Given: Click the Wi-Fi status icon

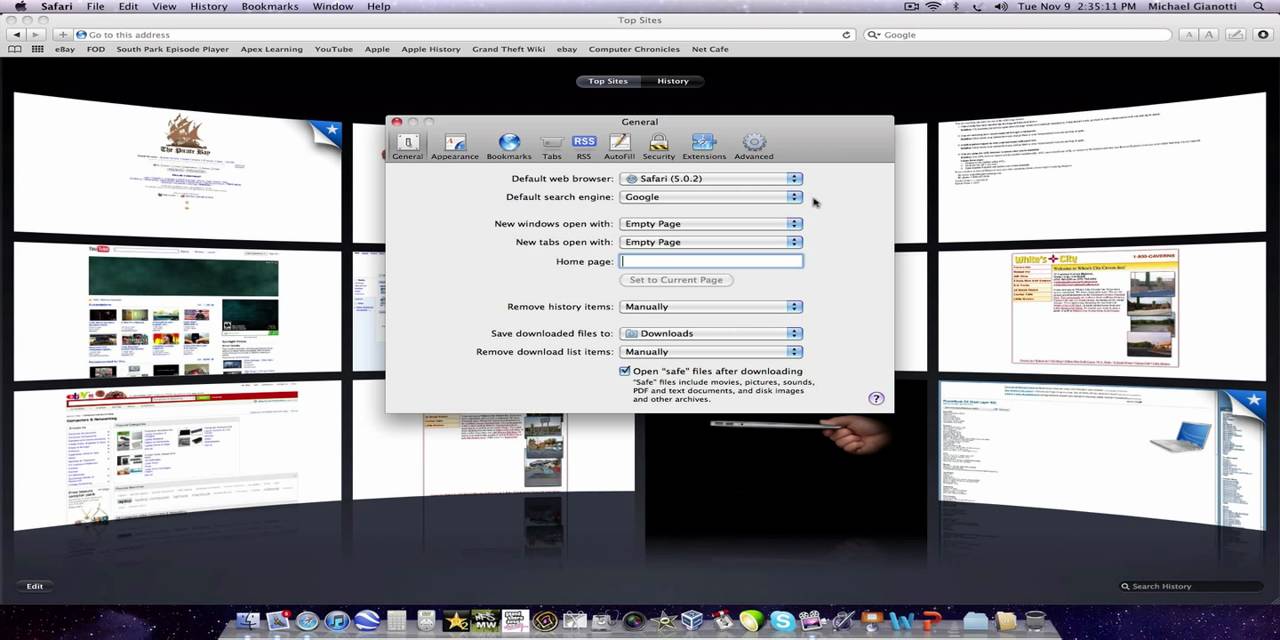Looking at the screenshot, I should pyautogui.click(x=934, y=6).
